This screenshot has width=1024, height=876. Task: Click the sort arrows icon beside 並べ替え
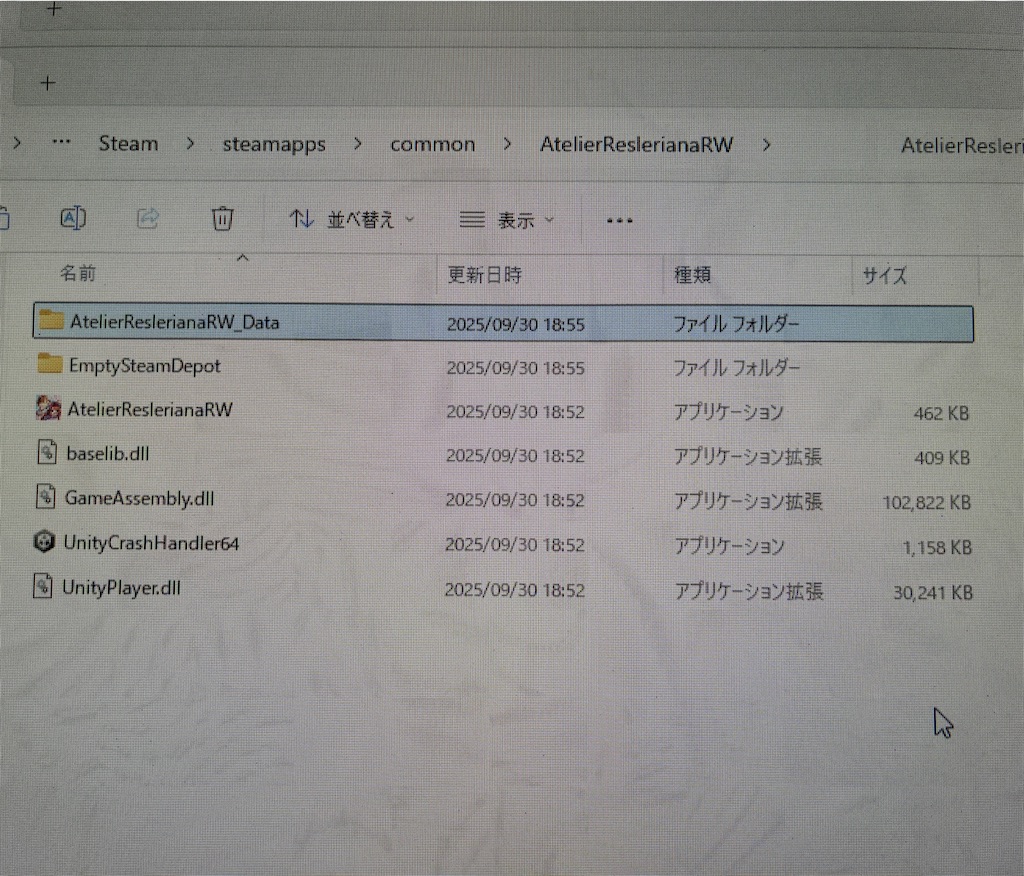(302, 219)
